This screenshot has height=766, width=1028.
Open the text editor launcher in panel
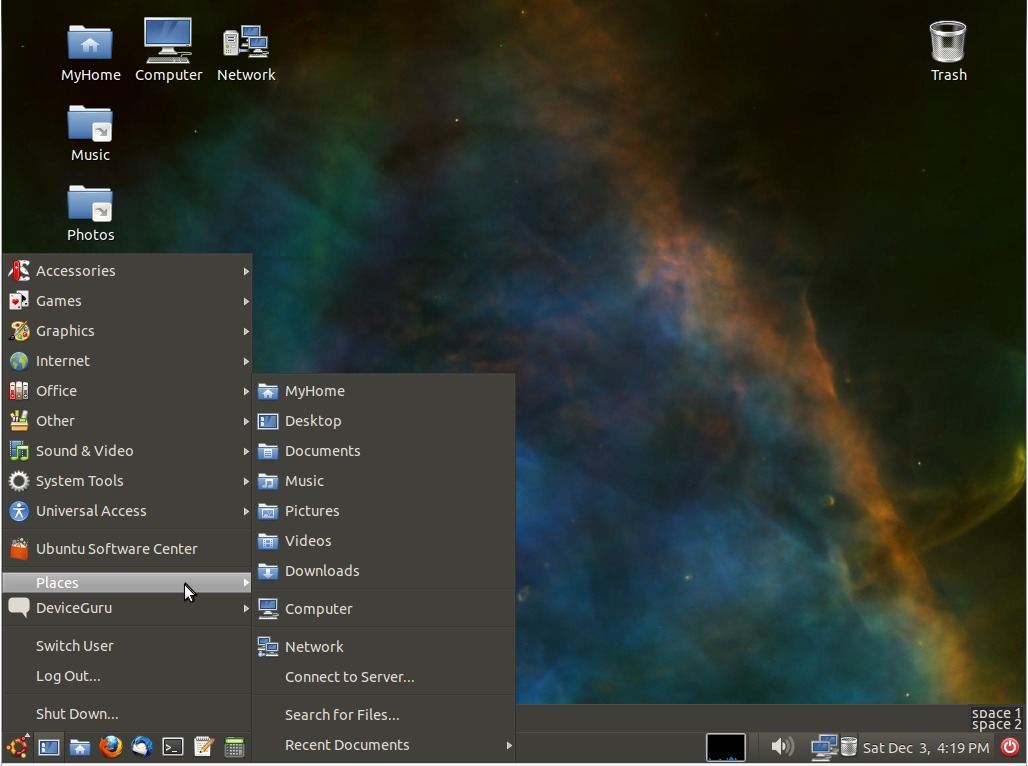(203, 747)
